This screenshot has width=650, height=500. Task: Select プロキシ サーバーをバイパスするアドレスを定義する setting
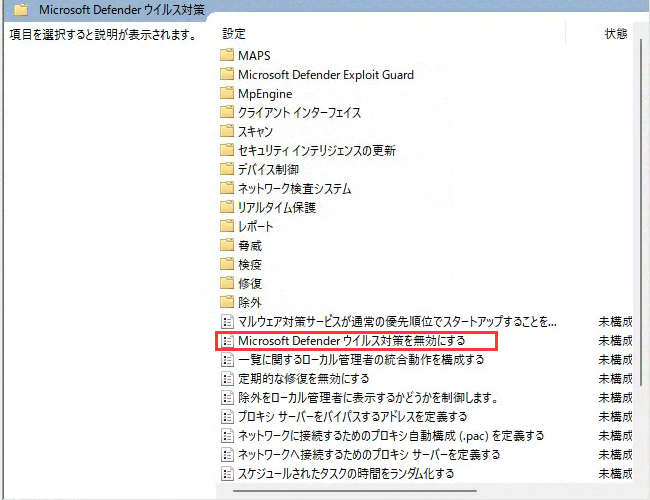pos(353,416)
